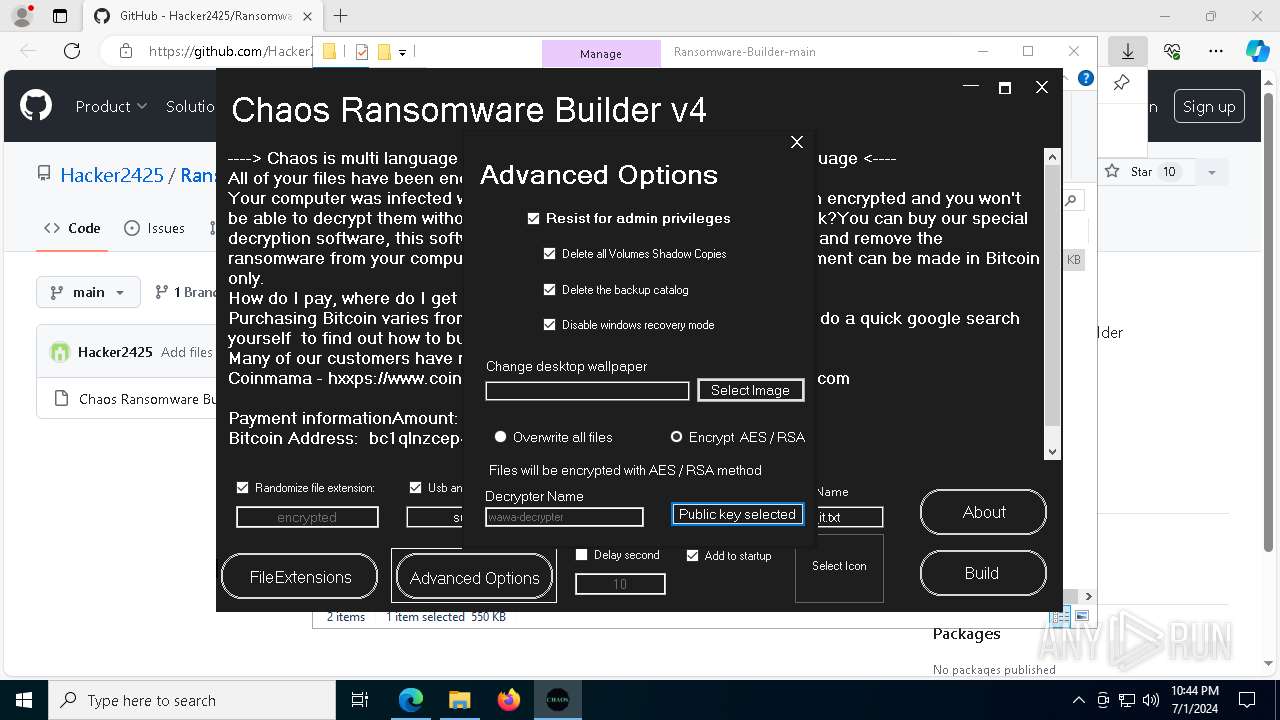1280x720 pixels.
Task: Open Firefox from the taskbar
Action: [509, 700]
